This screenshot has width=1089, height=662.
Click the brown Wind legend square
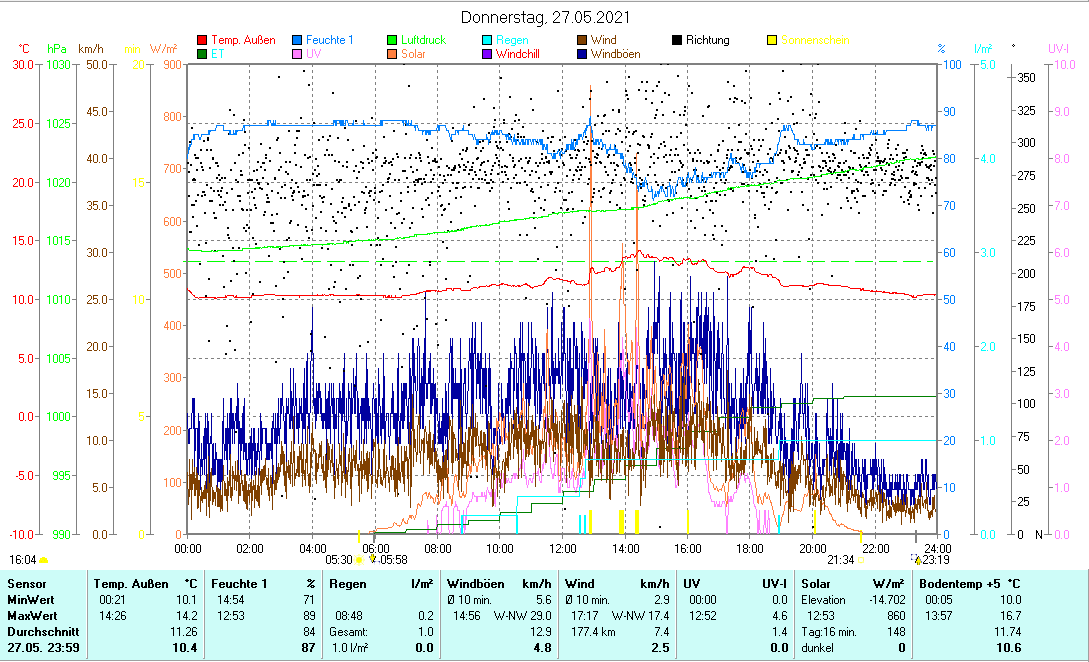pos(582,40)
